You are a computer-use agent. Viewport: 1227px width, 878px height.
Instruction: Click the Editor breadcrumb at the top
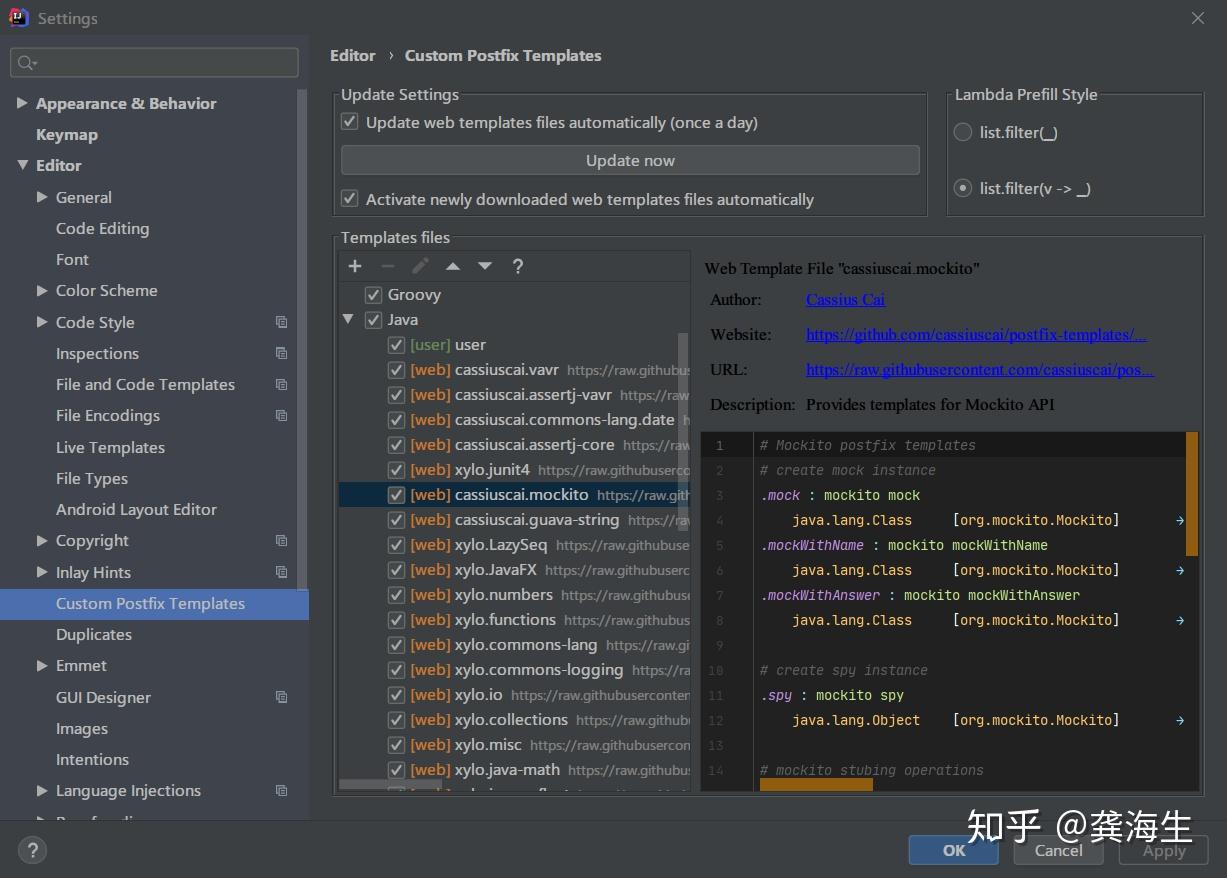pos(353,56)
